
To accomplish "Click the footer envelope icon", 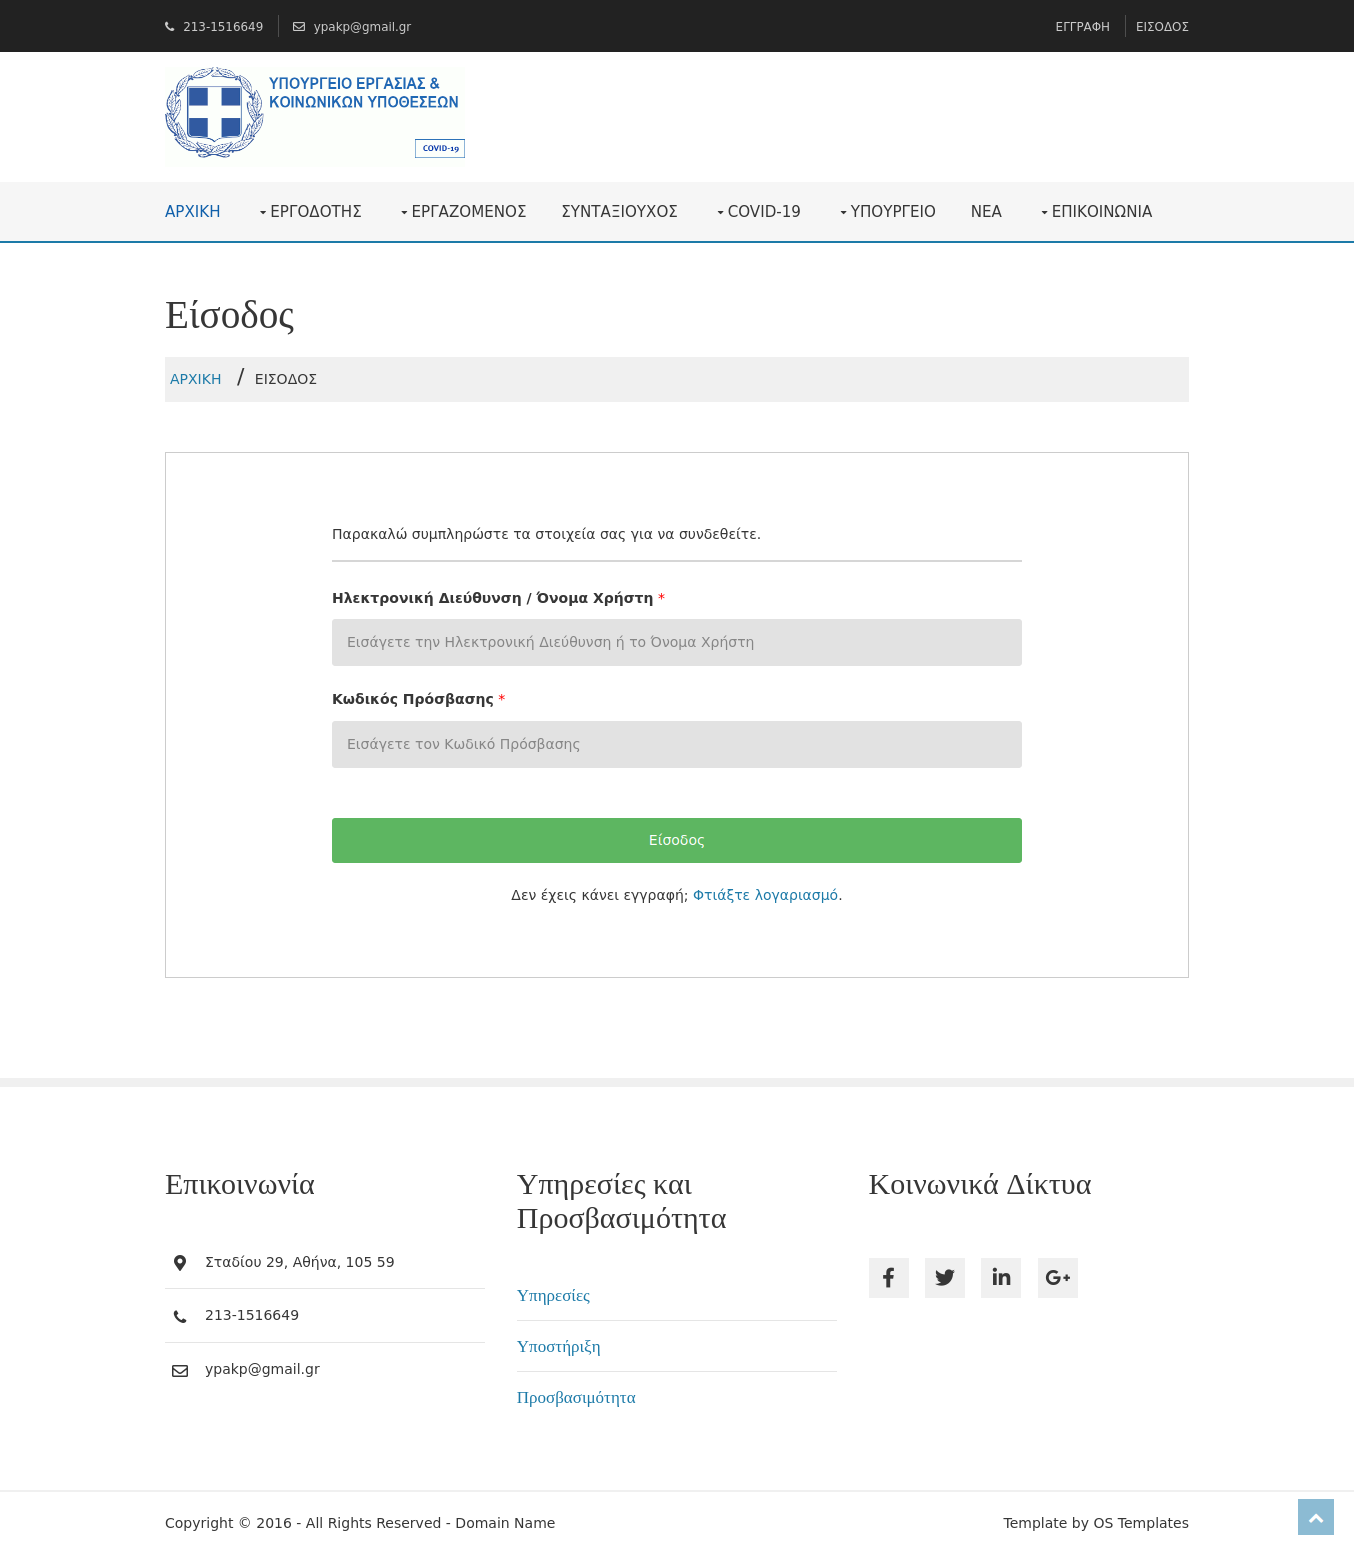I will pos(180,1371).
